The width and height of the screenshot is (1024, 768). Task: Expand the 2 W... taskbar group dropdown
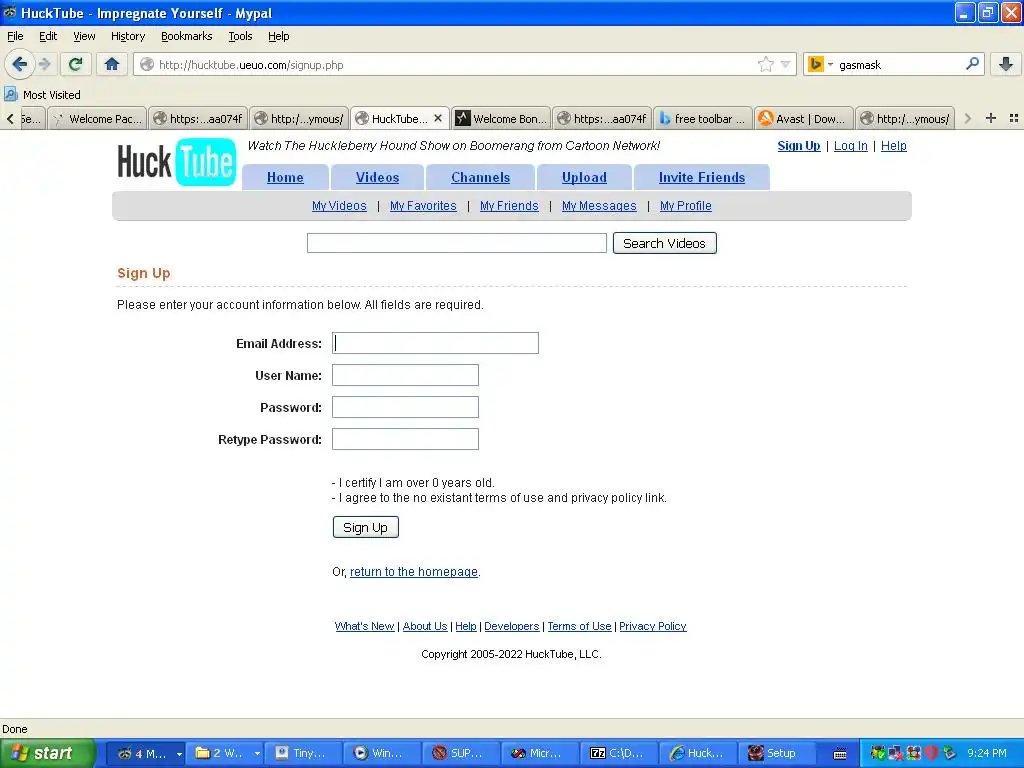(x=257, y=754)
